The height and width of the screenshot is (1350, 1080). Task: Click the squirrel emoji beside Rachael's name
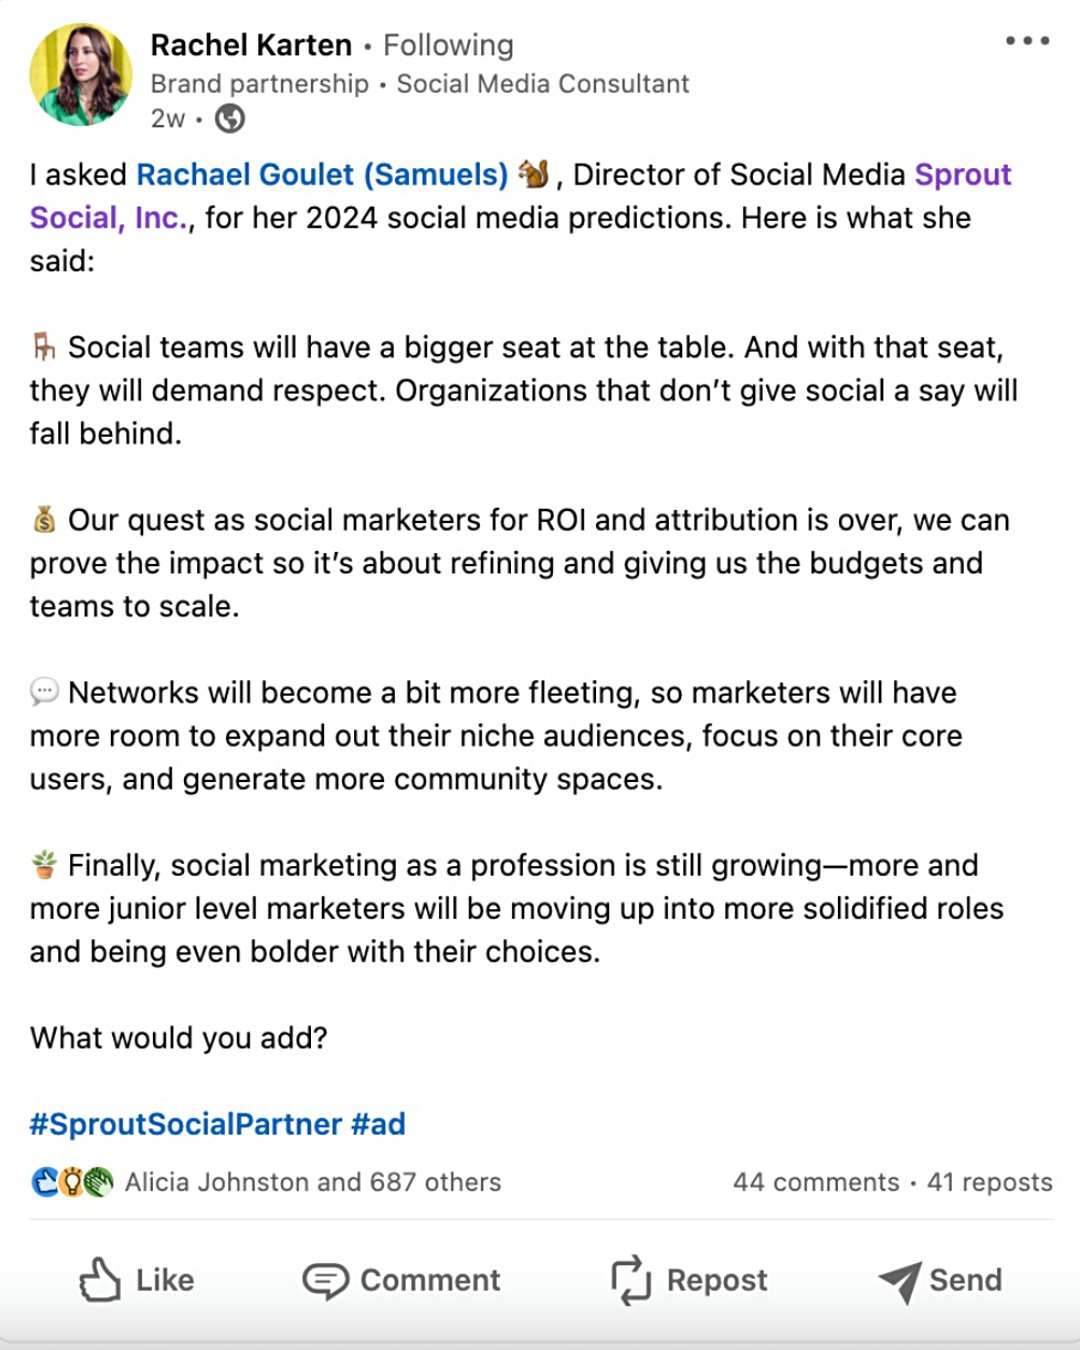534,175
